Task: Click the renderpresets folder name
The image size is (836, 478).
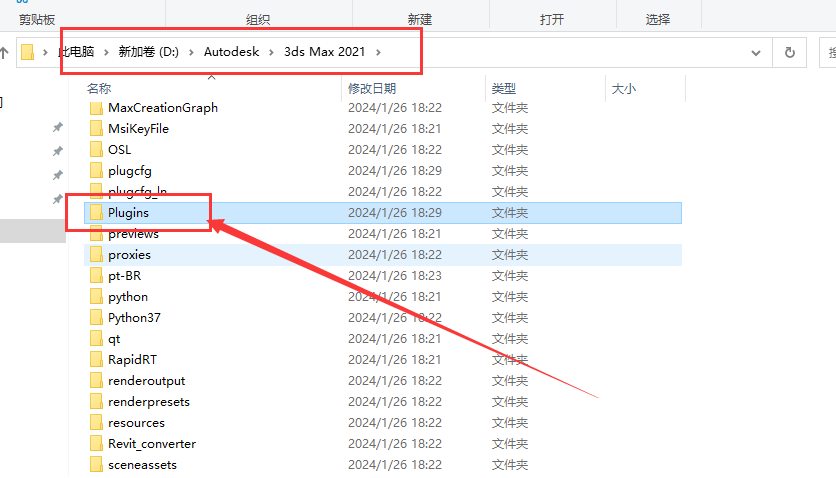Action: click(149, 402)
